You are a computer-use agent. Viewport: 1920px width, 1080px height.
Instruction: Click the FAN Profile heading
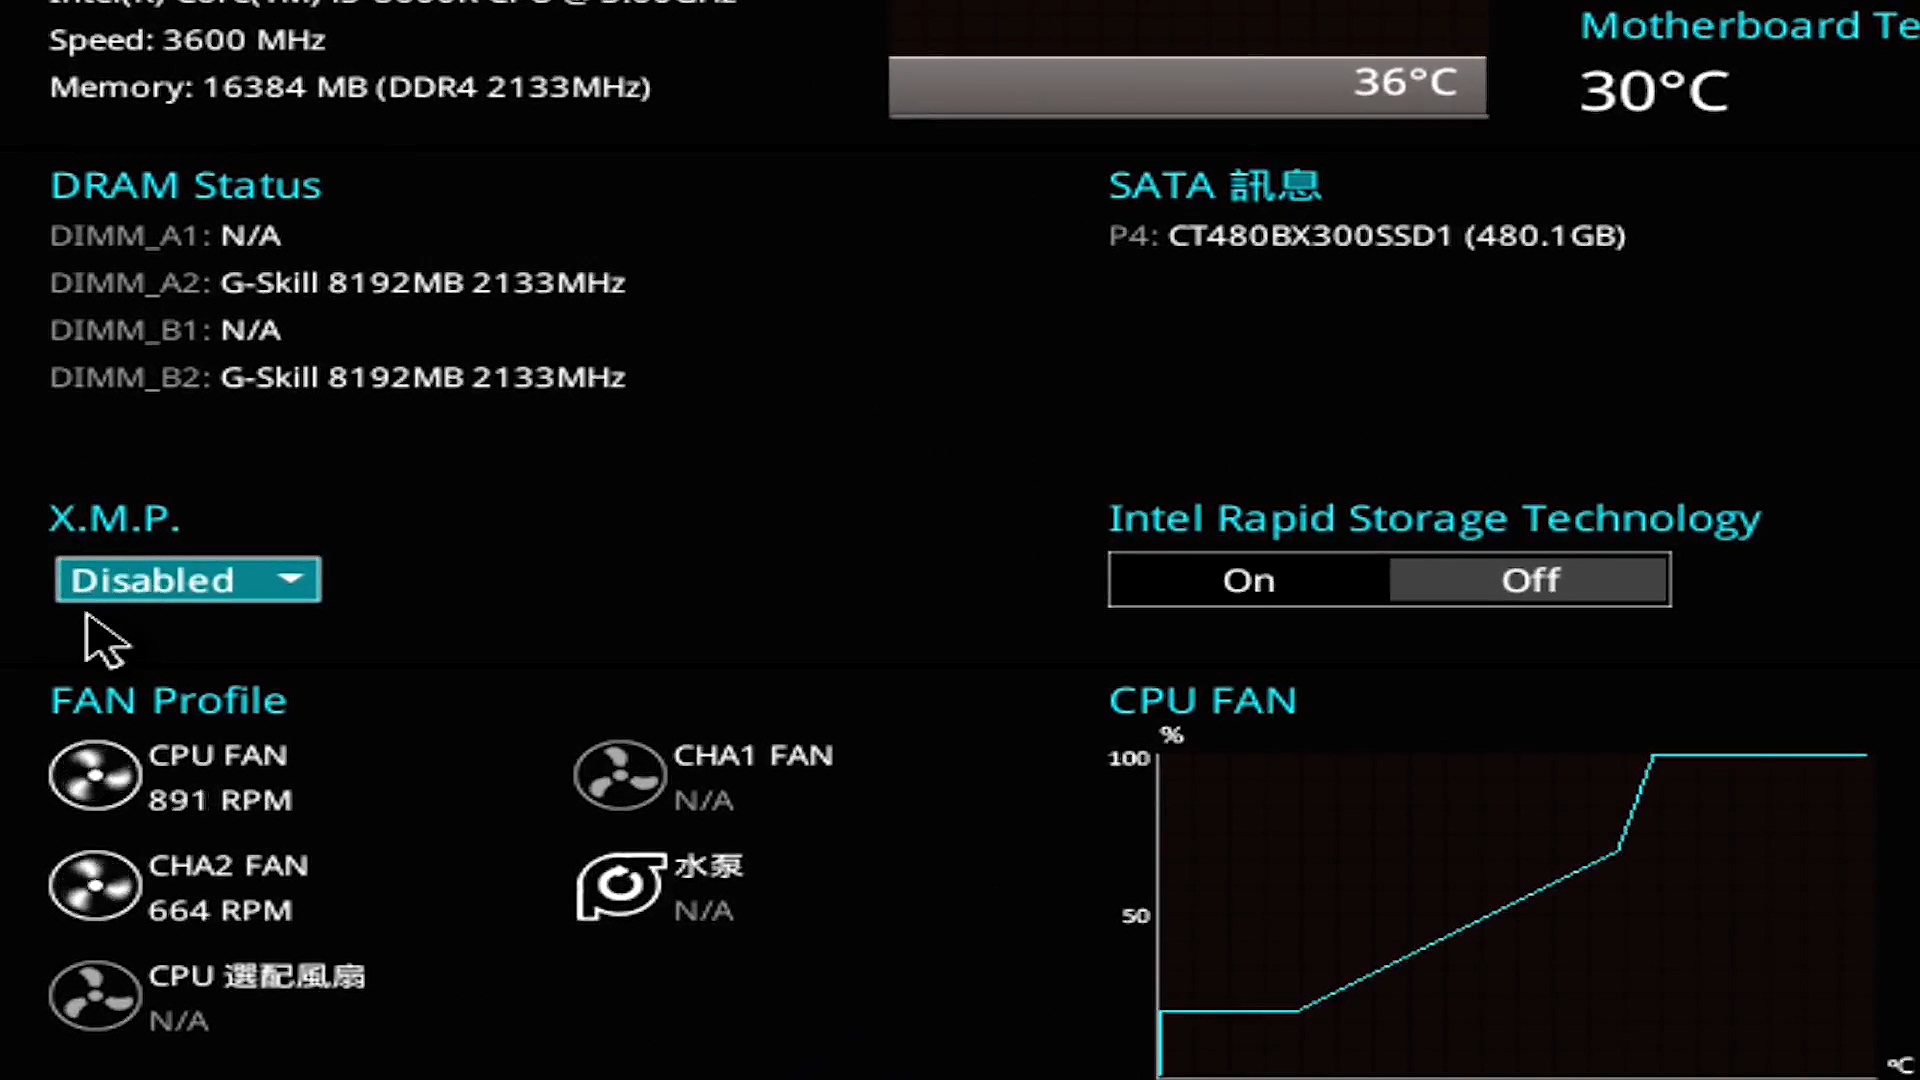(168, 700)
